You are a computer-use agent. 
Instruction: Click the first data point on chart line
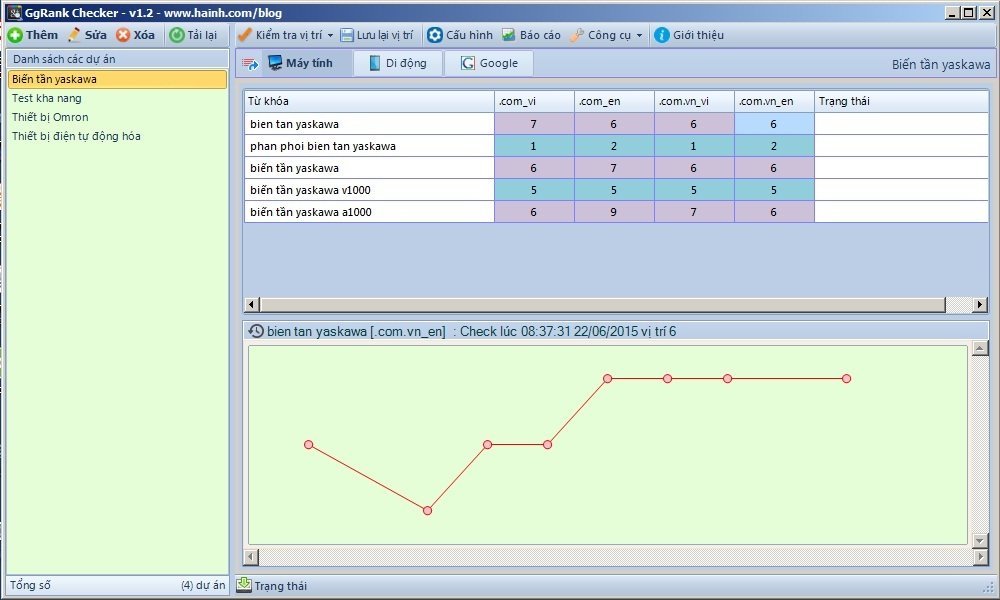[309, 444]
